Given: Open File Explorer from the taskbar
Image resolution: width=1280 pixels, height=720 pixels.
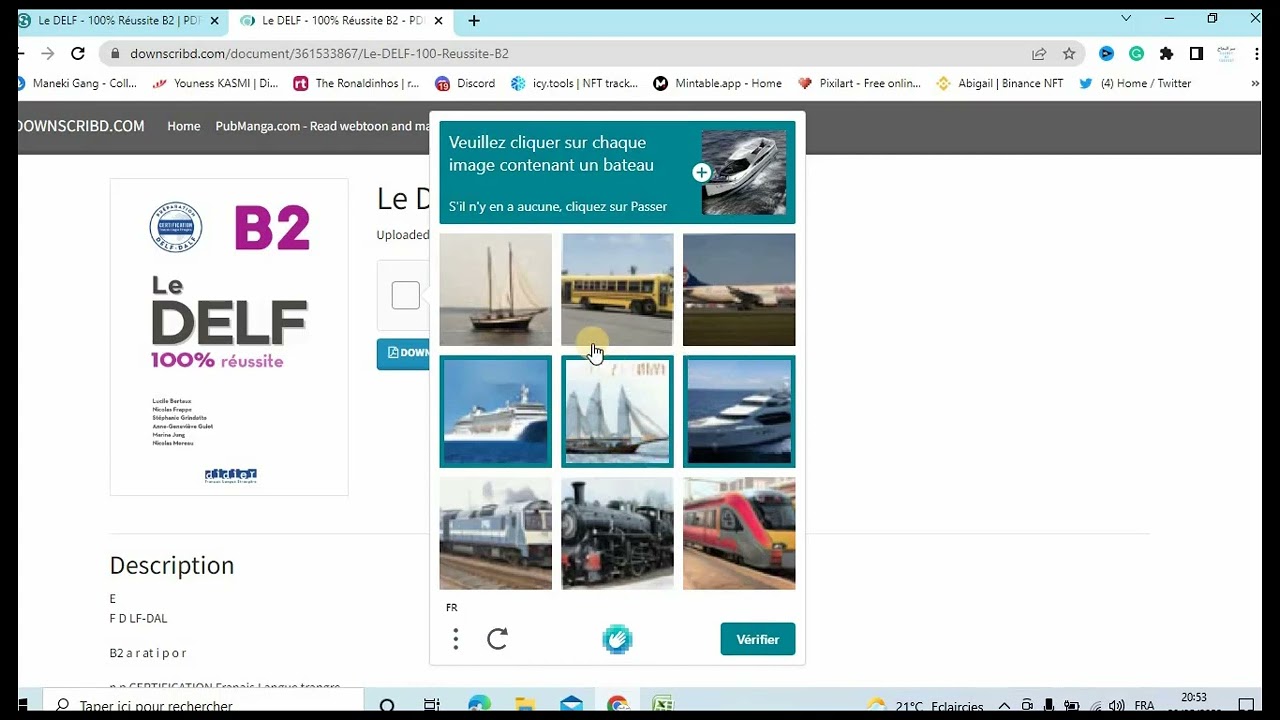Looking at the screenshot, I should click(525, 706).
